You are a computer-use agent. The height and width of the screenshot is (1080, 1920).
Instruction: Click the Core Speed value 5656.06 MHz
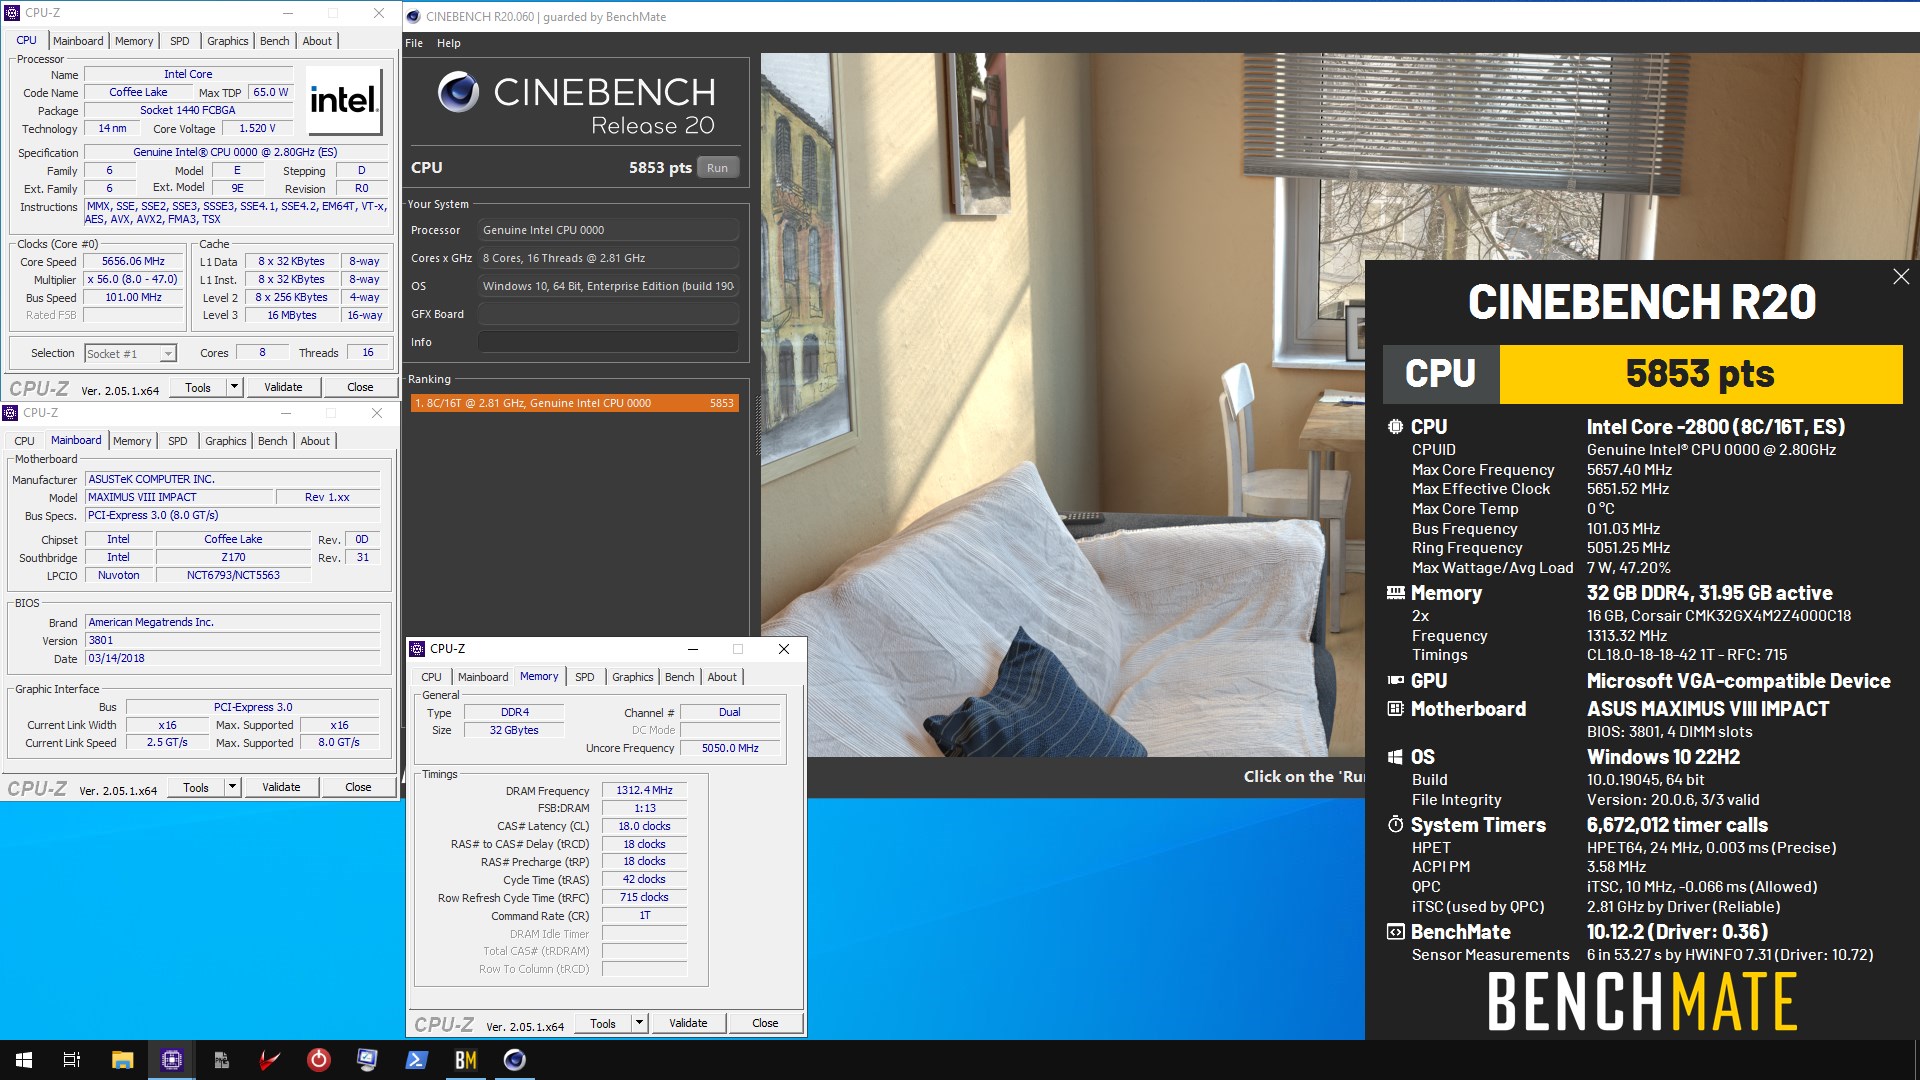(x=133, y=262)
